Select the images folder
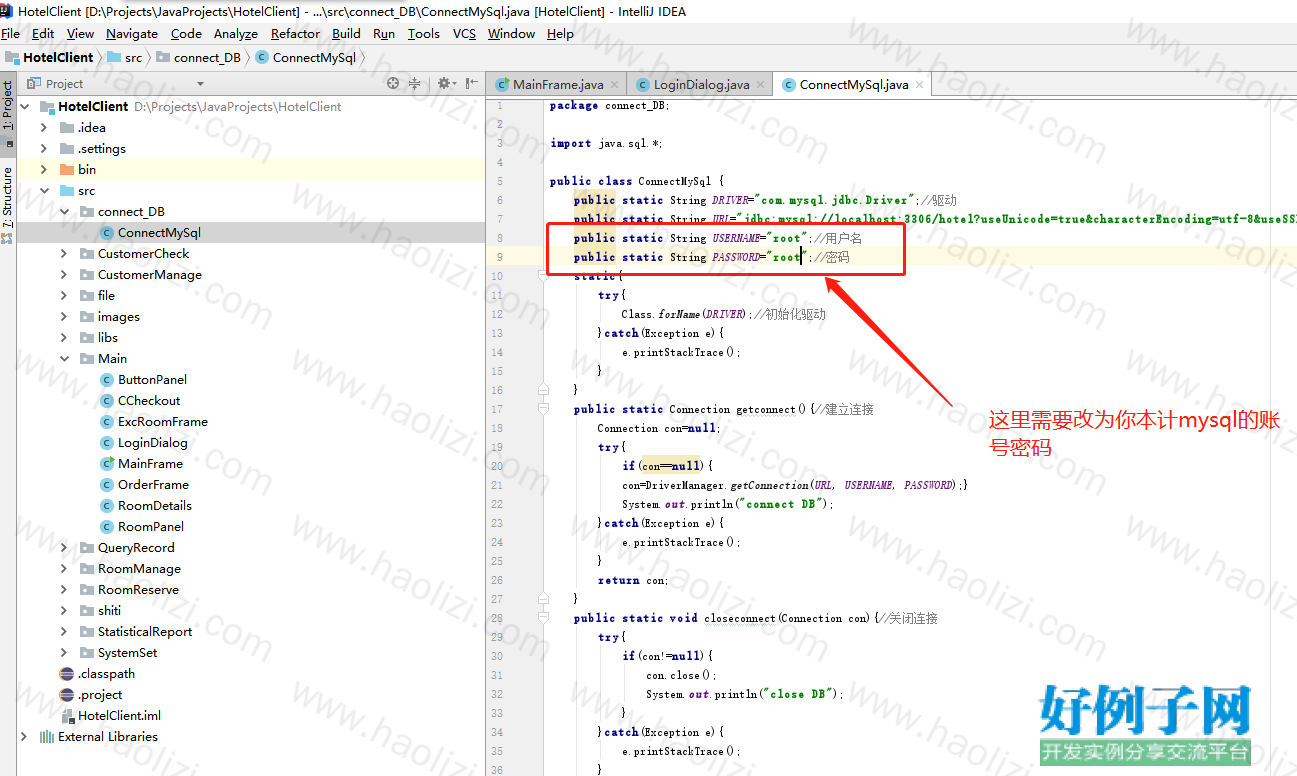1297x776 pixels. pyautogui.click(x=119, y=317)
